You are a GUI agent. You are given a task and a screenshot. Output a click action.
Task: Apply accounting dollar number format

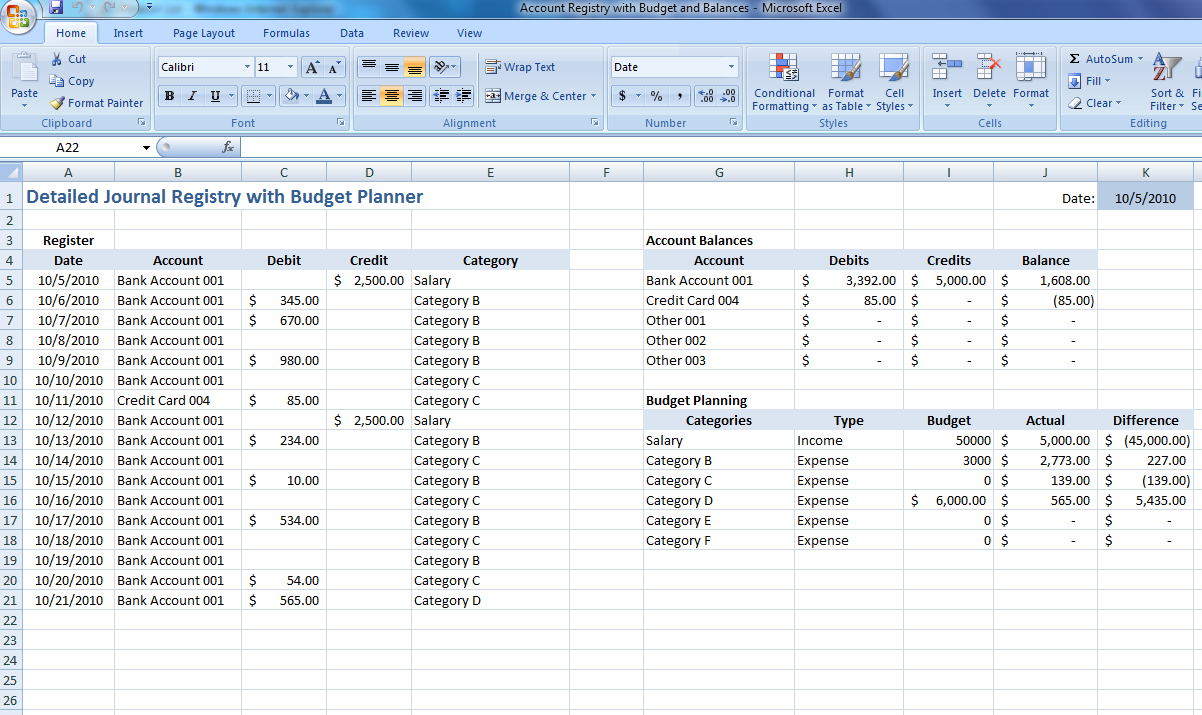[x=622, y=96]
